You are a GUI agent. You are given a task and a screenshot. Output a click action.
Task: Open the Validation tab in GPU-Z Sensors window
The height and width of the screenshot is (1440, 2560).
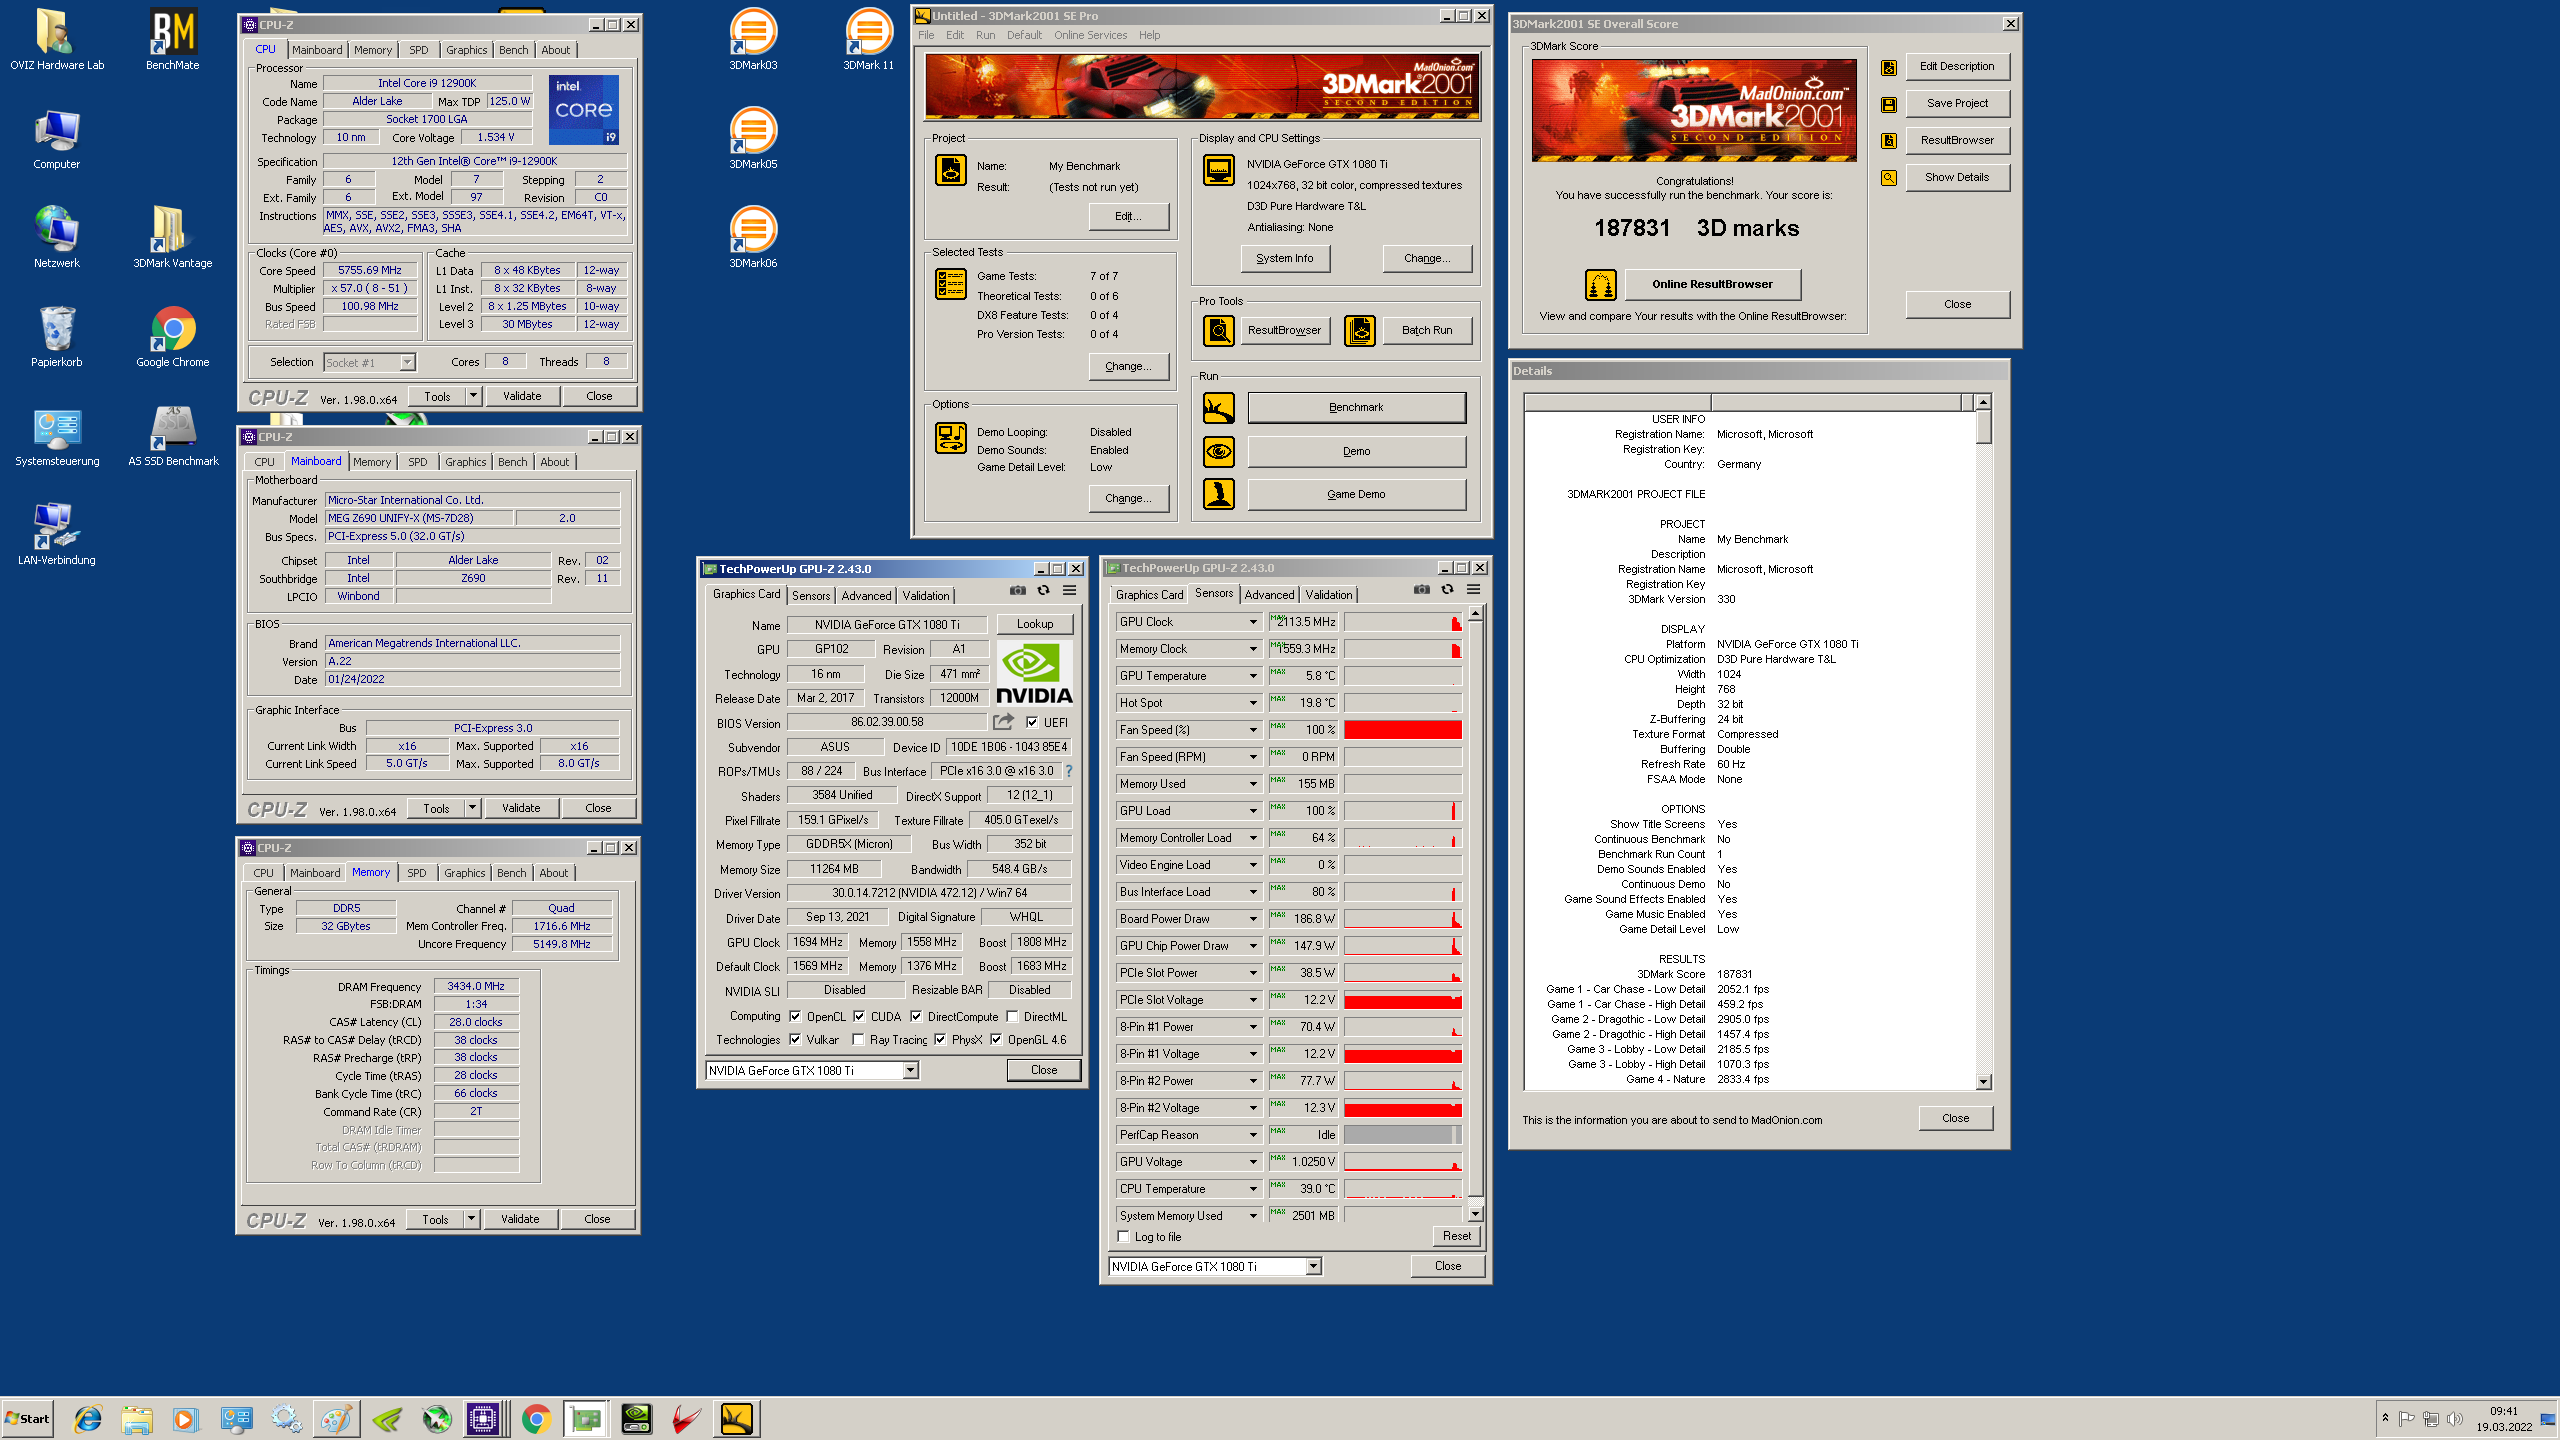pos(1328,595)
